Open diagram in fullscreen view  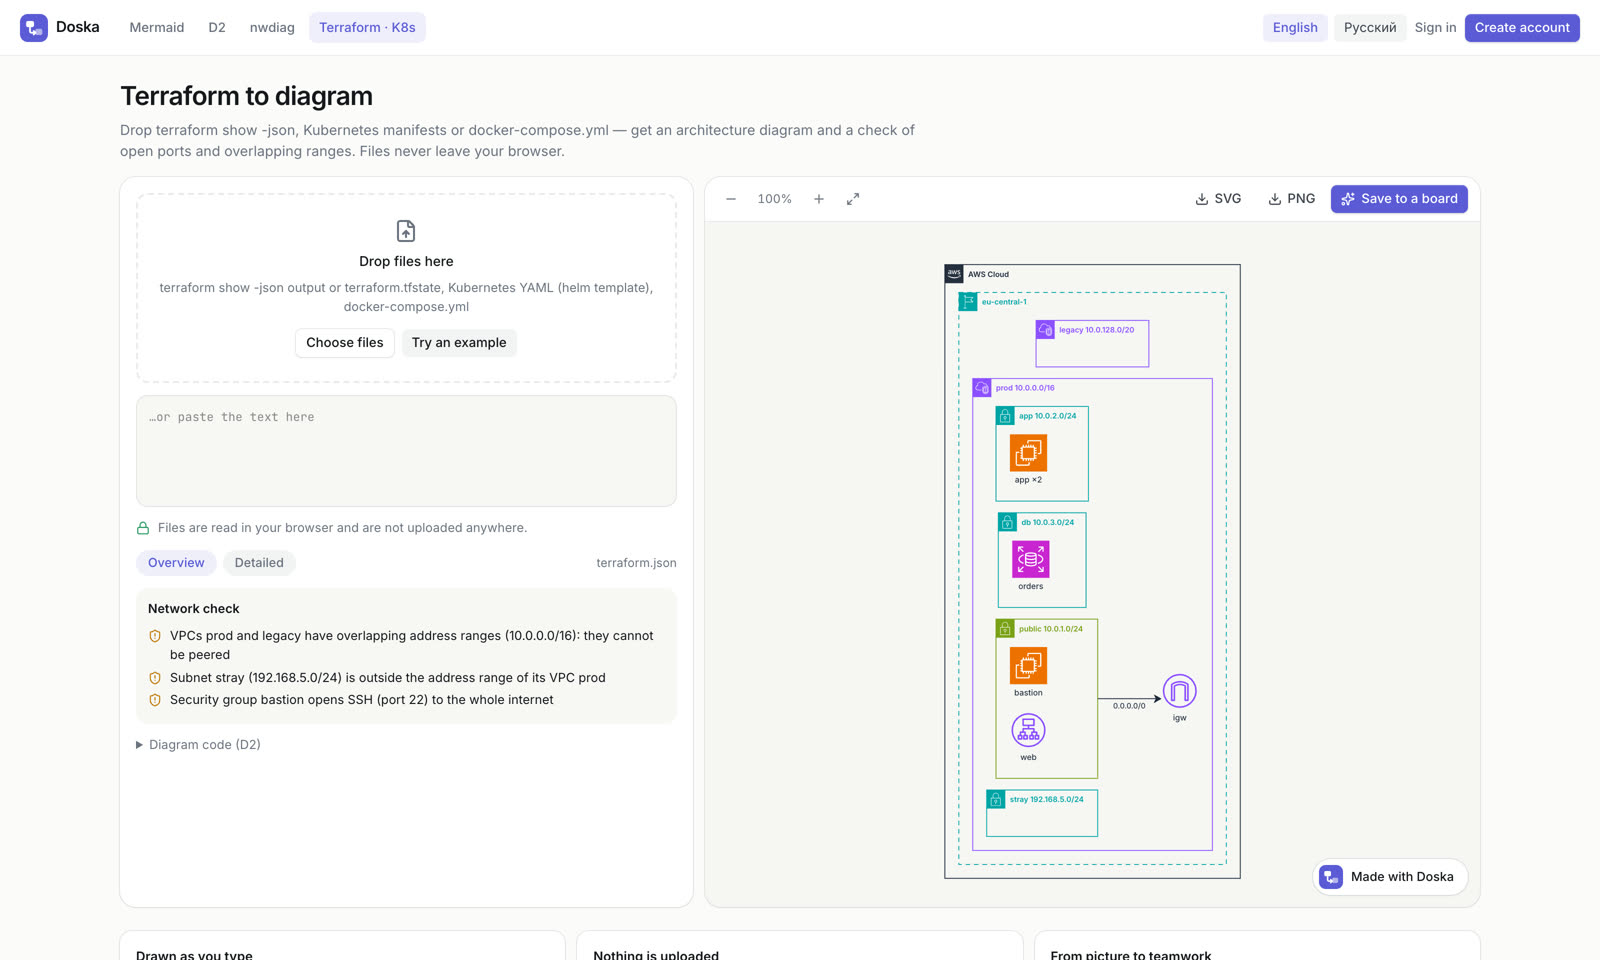pyautogui.click(x=853, y=199)
